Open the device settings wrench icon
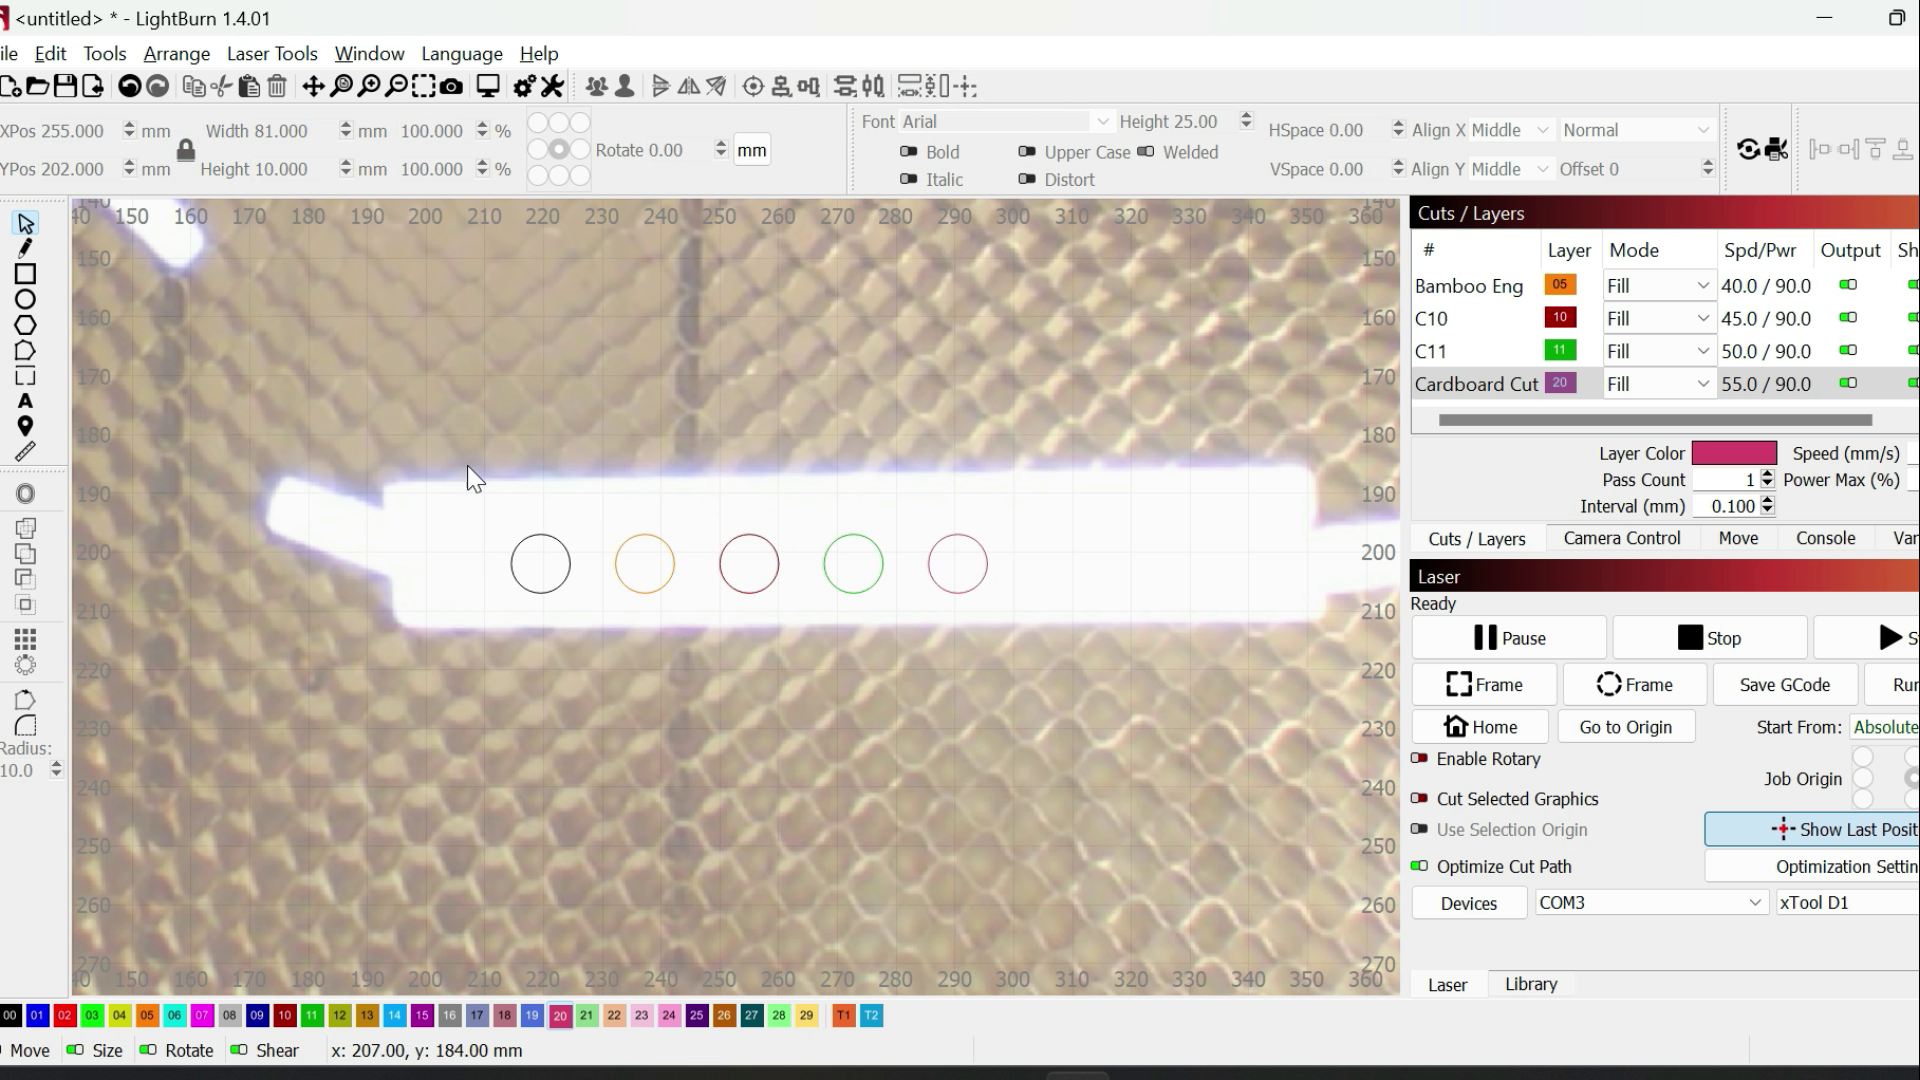The image size is (1920, 1080). [552, 87]
